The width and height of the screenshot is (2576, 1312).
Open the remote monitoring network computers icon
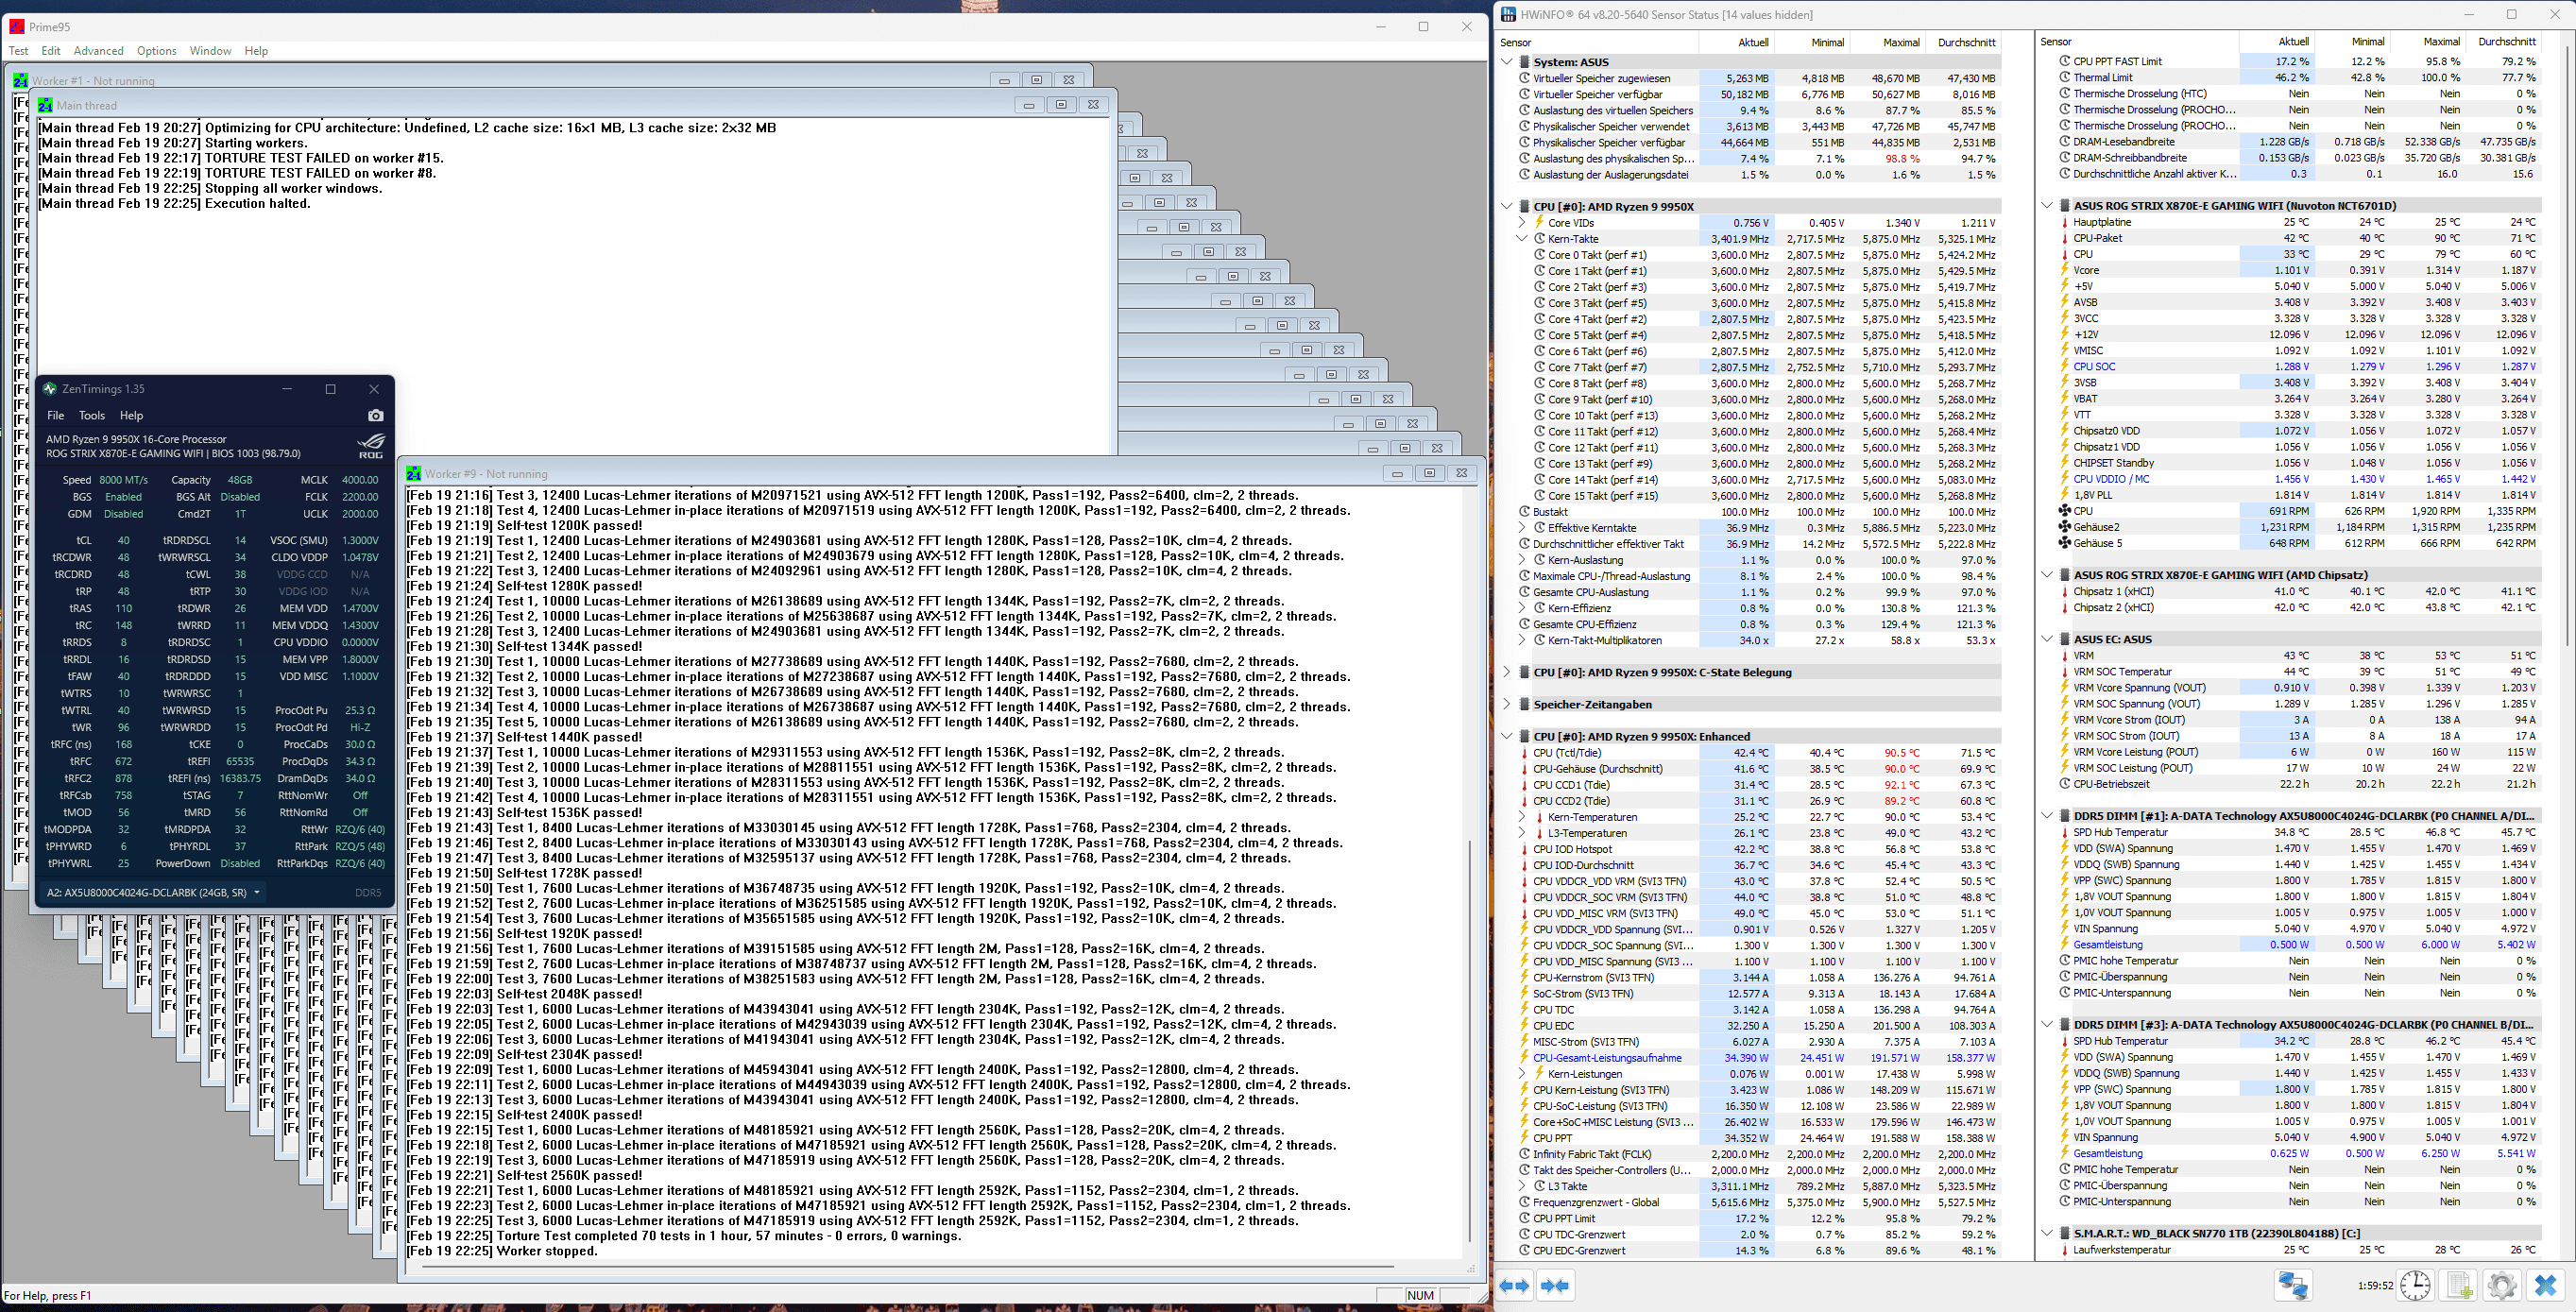coord(2293,1285)
